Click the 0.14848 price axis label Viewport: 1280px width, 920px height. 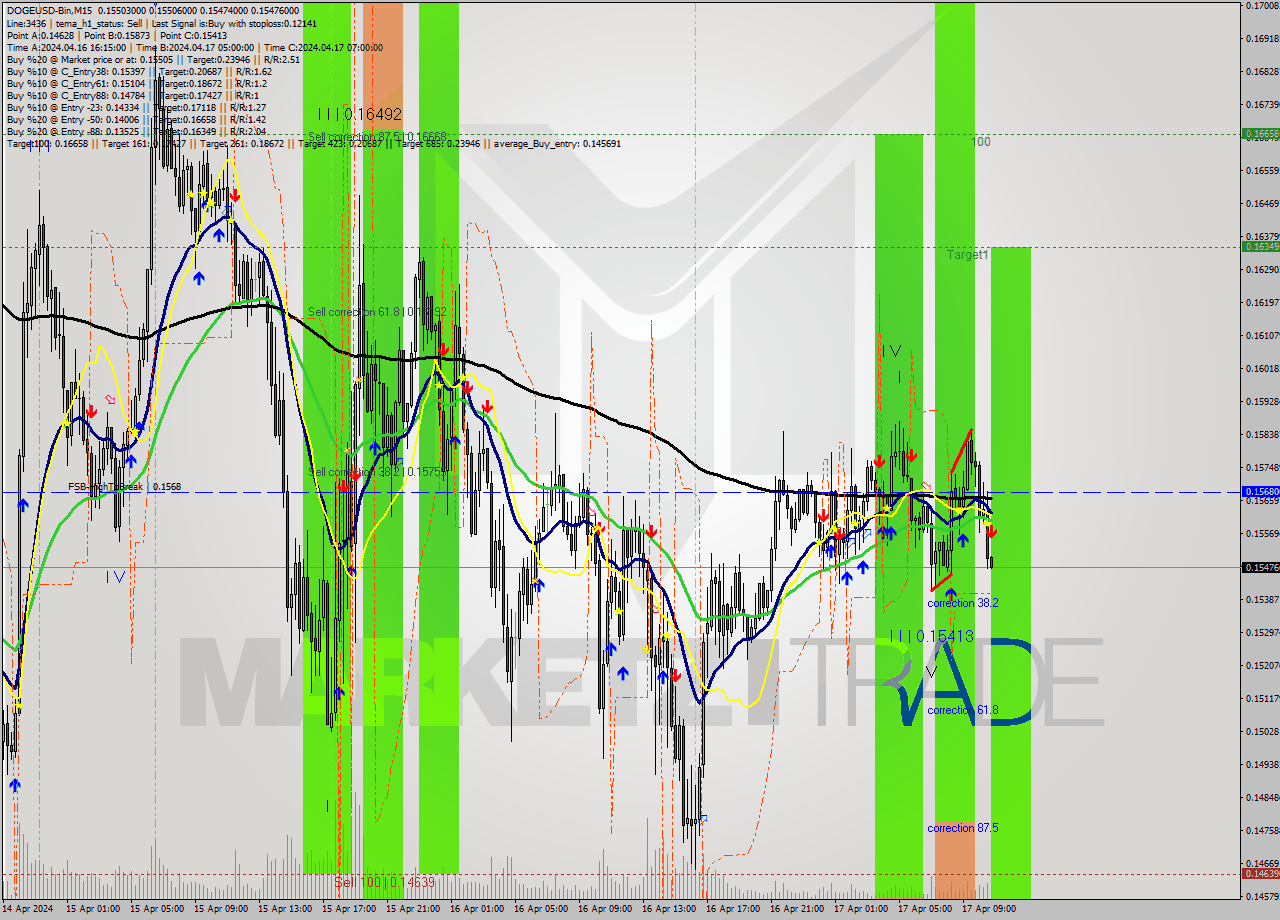tap(1261, 797)
